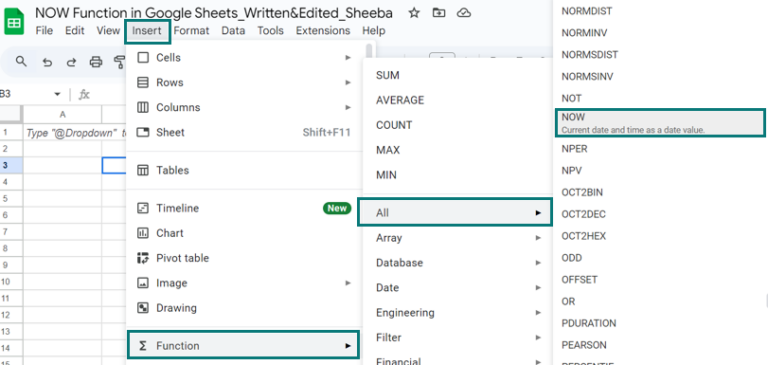This screenshot has height=365, width=768.
Task: Choose Drawing from the Insert menu
Action: click(244, 308)
